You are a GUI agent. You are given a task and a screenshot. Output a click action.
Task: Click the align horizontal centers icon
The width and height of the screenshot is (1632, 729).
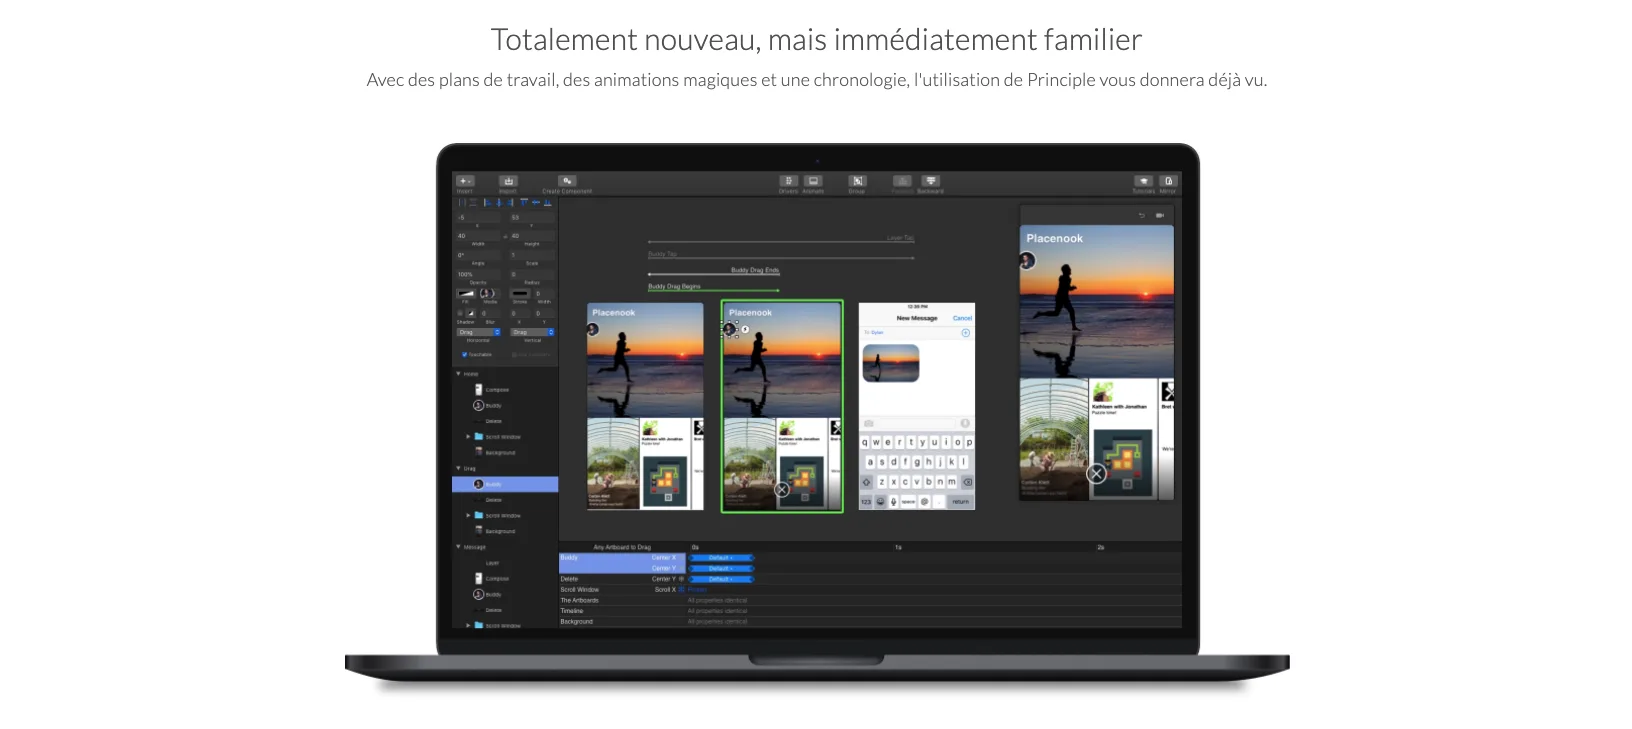499,203
